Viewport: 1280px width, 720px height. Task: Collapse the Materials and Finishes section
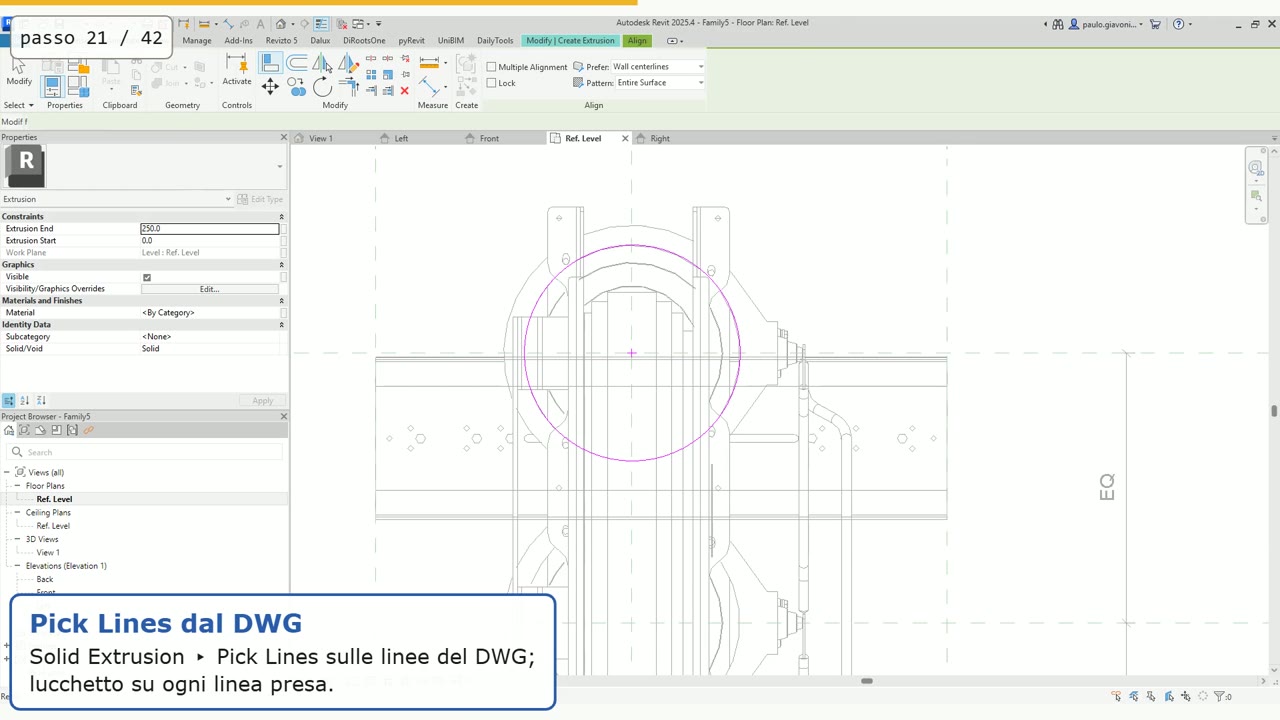click(x=281, y=300)
